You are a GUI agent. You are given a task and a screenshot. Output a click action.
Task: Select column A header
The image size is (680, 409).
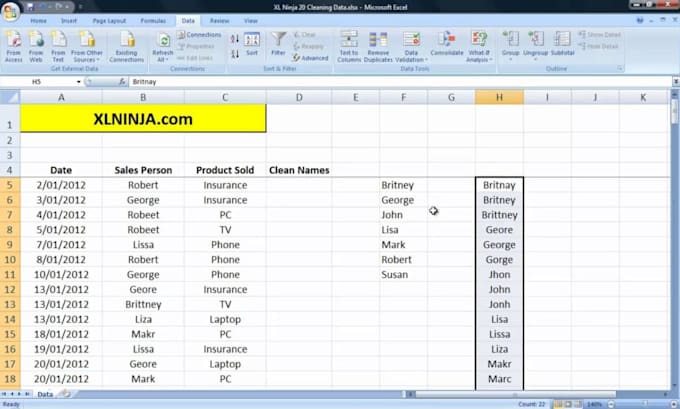(61, 97)
